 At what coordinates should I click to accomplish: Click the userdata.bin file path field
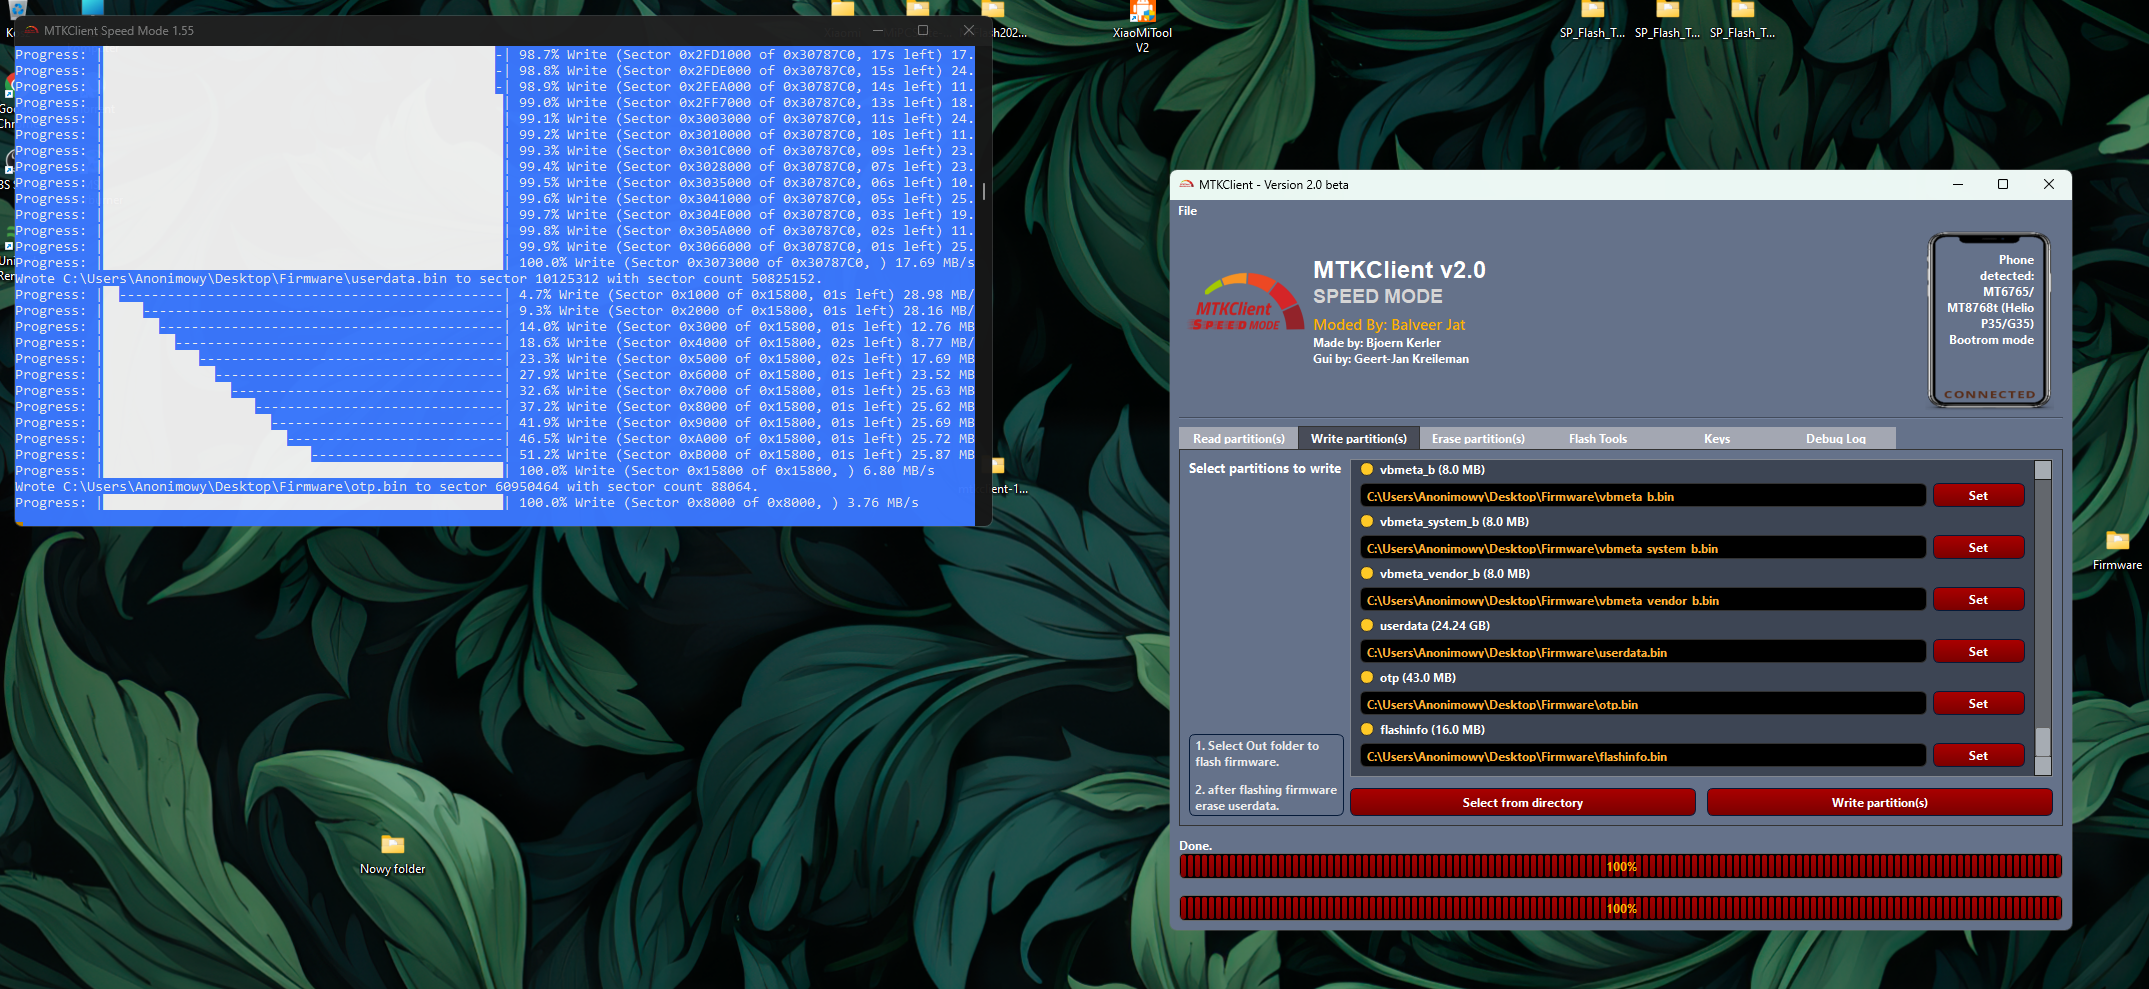(1642, 653)
